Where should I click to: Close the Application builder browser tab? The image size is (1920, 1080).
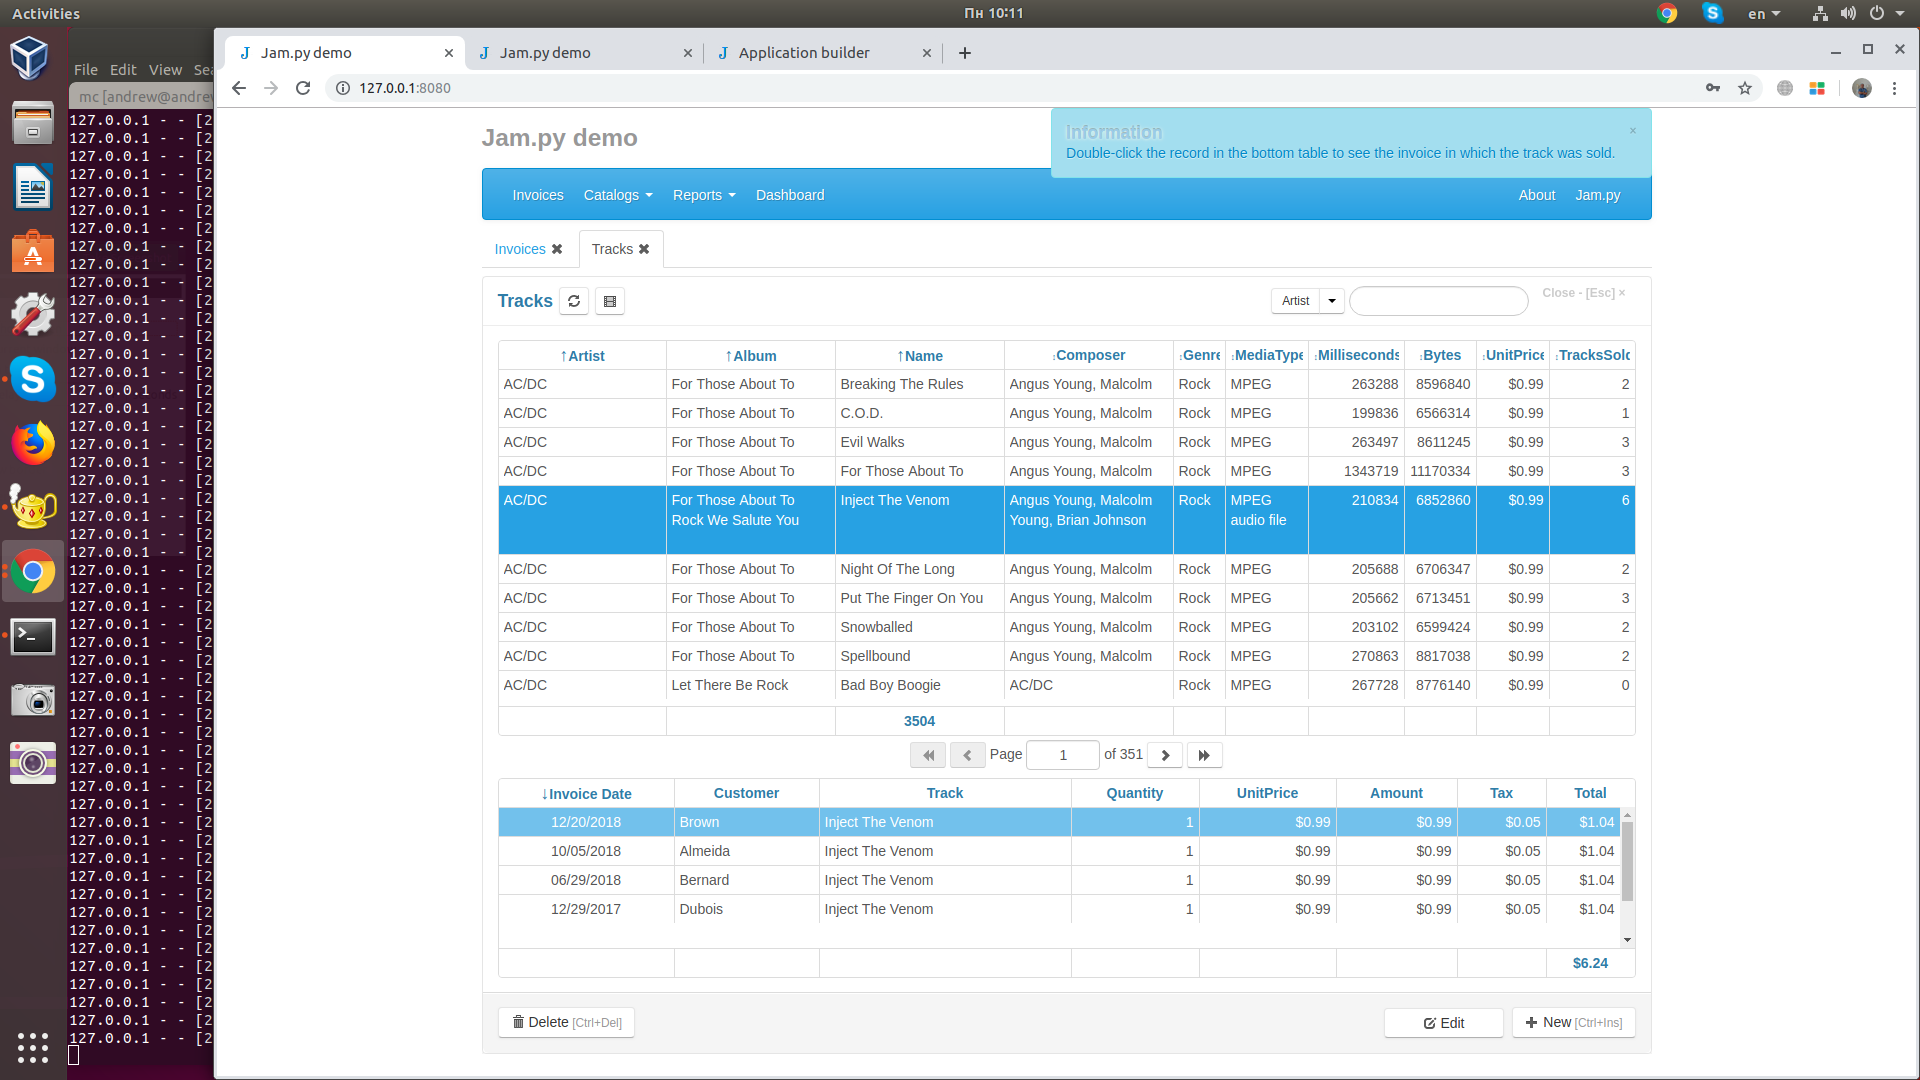point(927,53)
